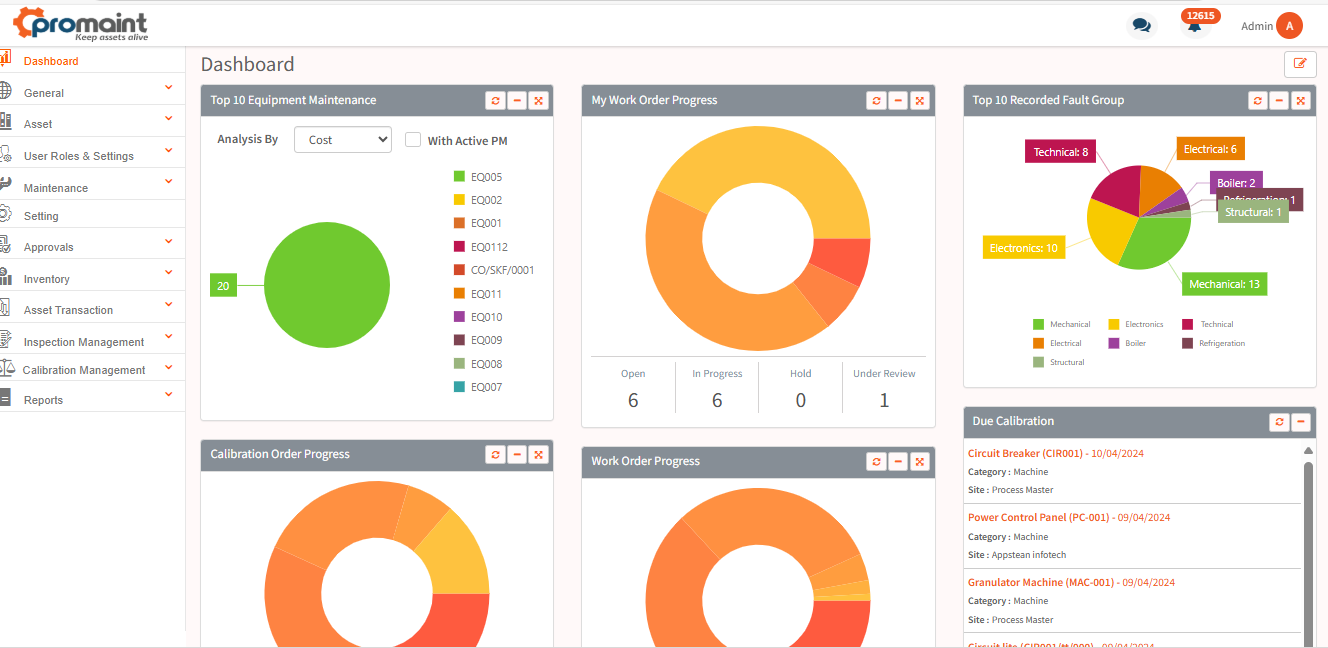Open the edit dashboard icon at top right
The width and height of the screenshot is (1328, 648).
pos(1300,63)
